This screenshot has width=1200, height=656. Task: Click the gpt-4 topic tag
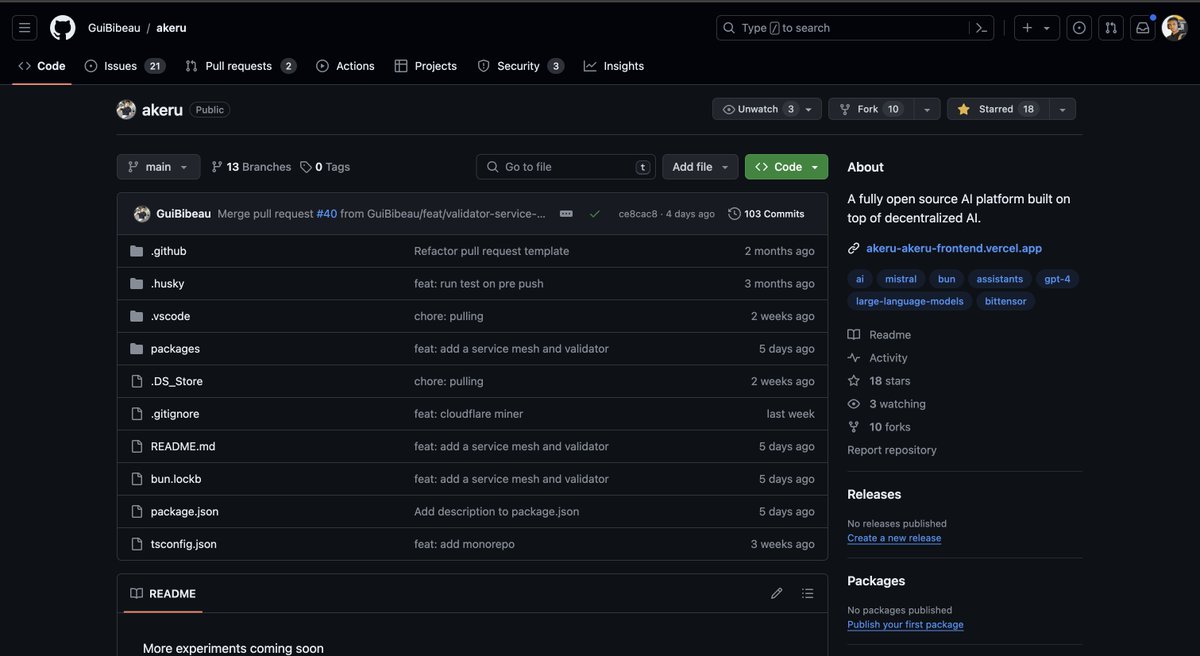(1057, 279)
